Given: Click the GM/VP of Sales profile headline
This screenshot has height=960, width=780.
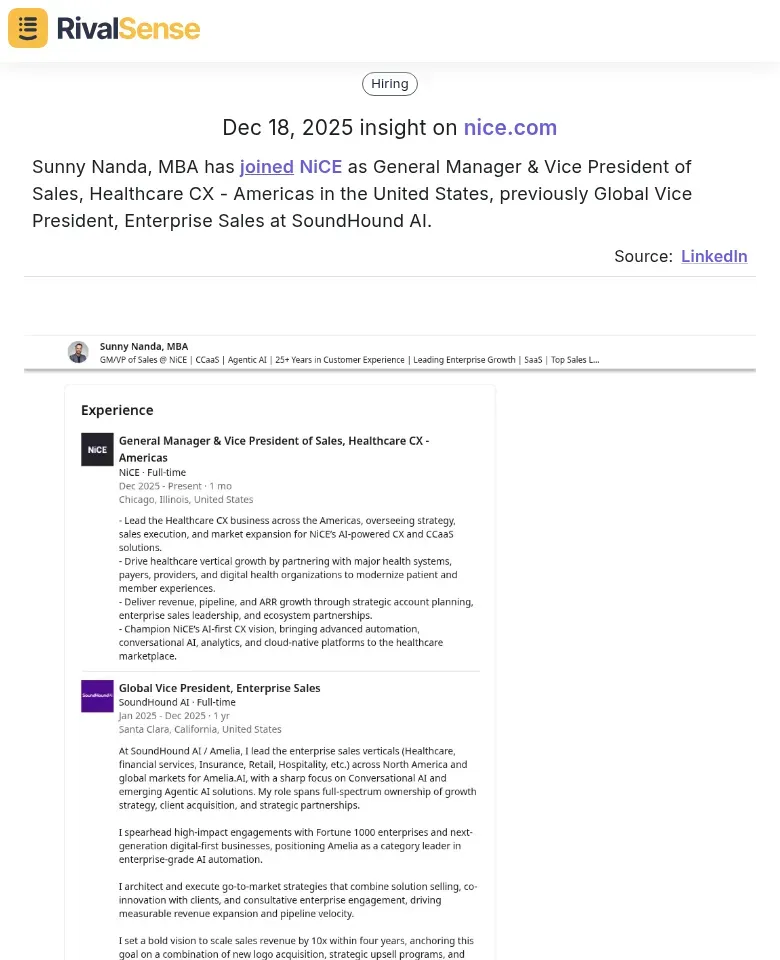Looking at the screenshot, I should coord(349,359).
